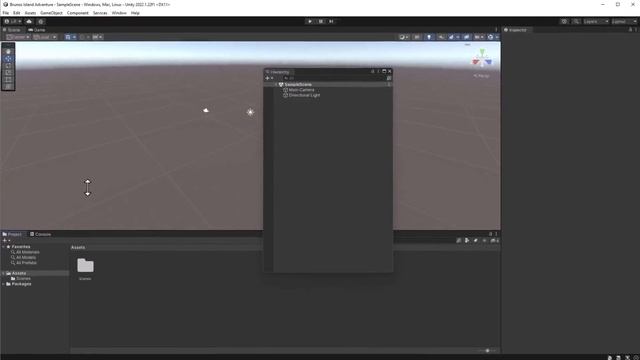Open the Scenes folder thumbnail in Assets
Image resolution: width=640 pixels, height=360 pixels.
(x=85, y=266)
